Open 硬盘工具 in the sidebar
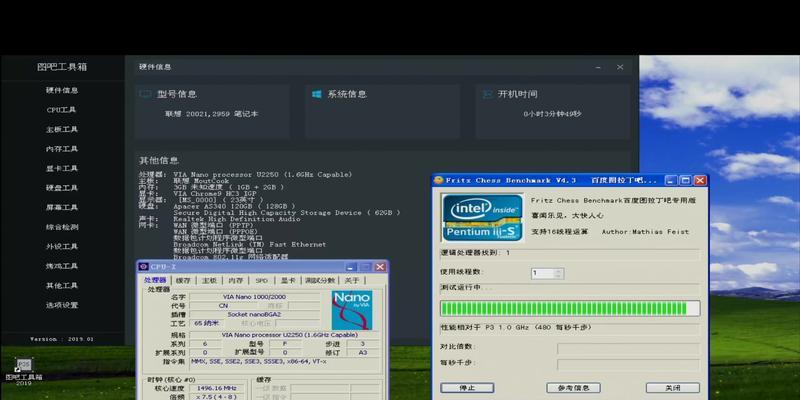The image size is (800, 400). 62,188
